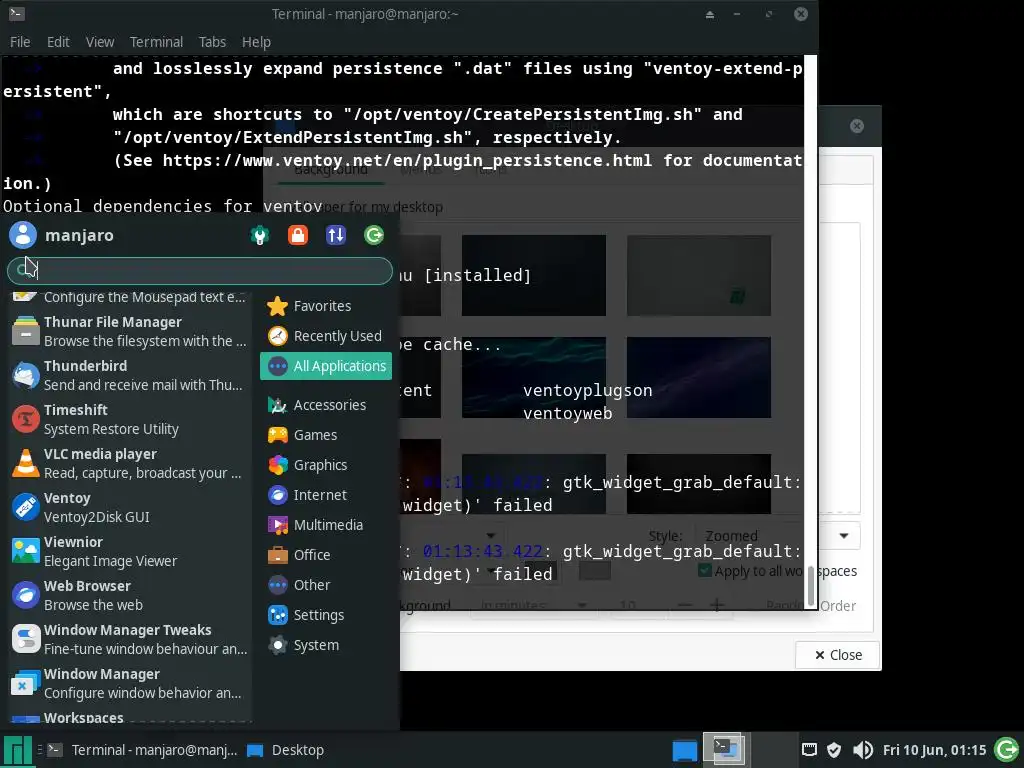Select the middle-right wallpaper thumbnail in Desktop dialog

point(699,377)
